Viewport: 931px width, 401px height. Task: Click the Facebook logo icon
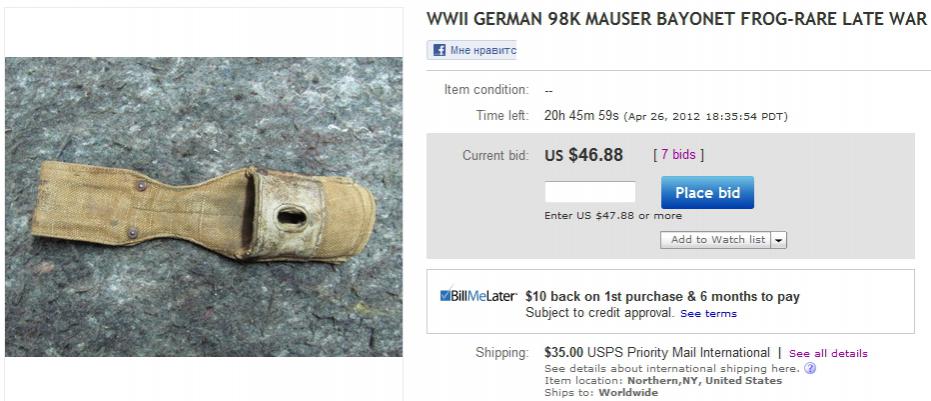click(x=439, y=50)
